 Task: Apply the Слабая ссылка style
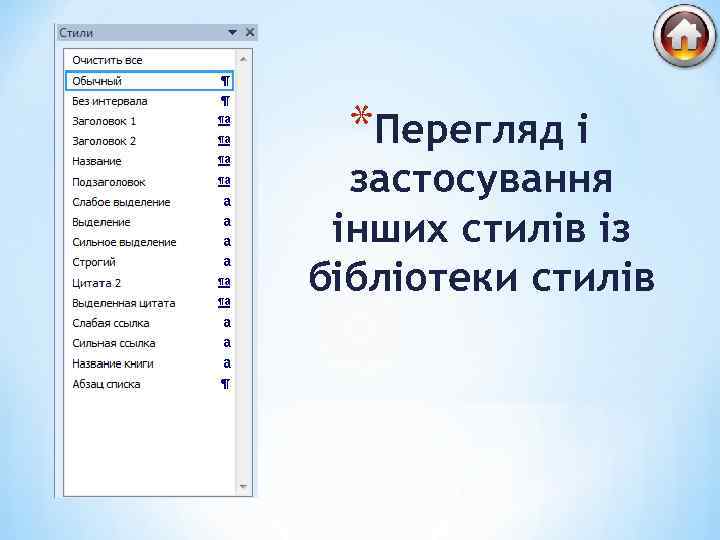150,323
